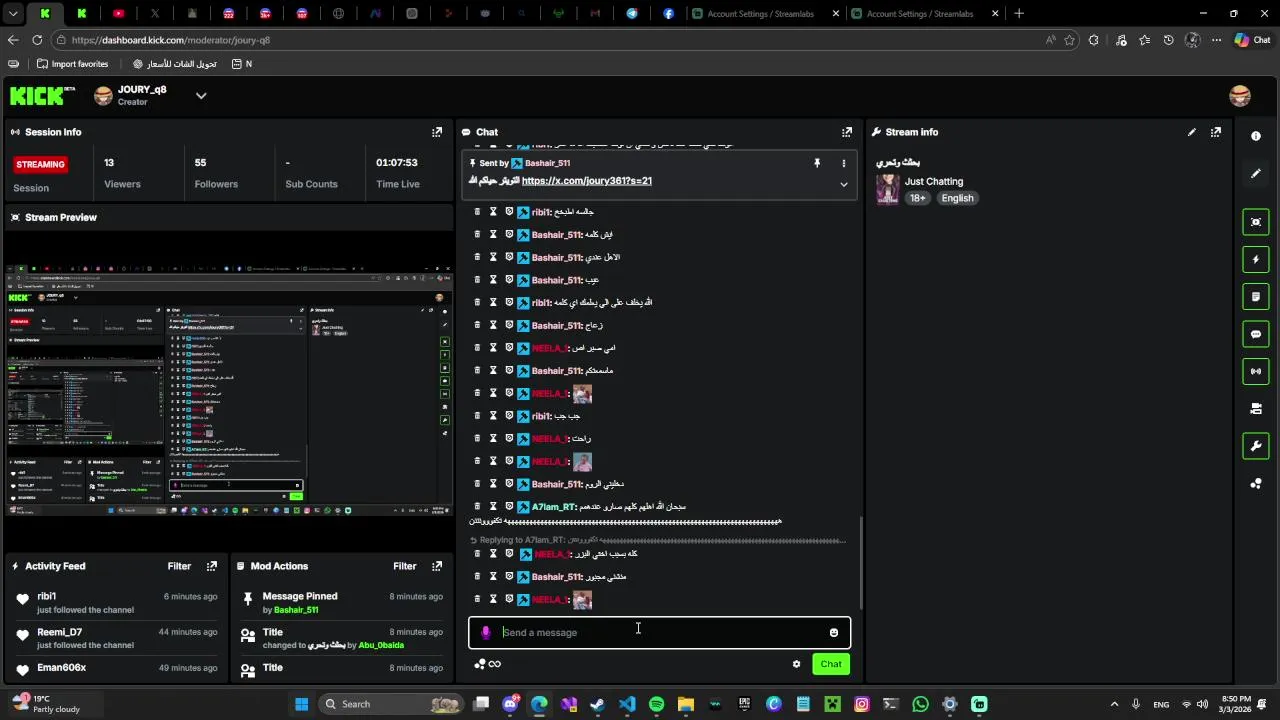
Task: Open the Windows Start menu
Action: pyautogui.click(x=301, y=704)
